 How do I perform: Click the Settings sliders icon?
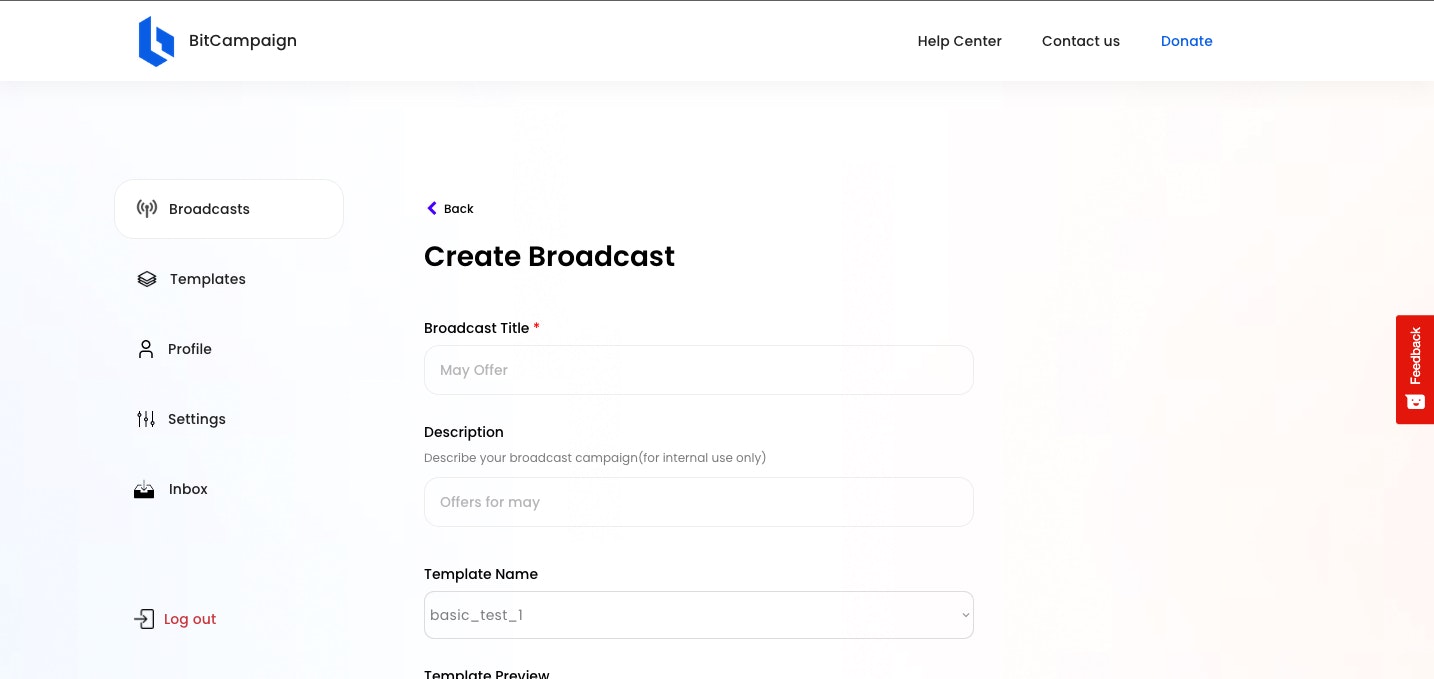146,419
